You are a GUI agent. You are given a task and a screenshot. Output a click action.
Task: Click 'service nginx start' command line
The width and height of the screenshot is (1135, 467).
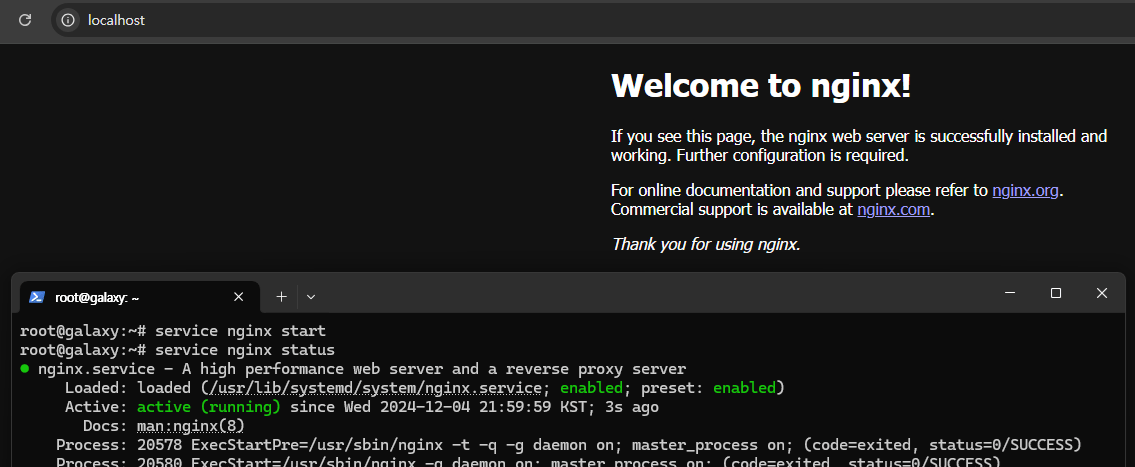[x=240, y=332]
